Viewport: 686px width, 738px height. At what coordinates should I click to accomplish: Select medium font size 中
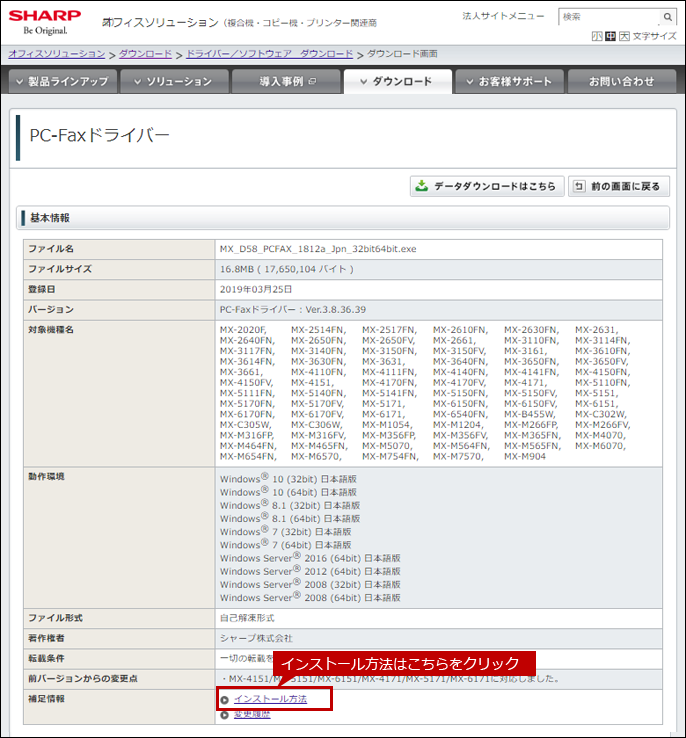(610, 36)
